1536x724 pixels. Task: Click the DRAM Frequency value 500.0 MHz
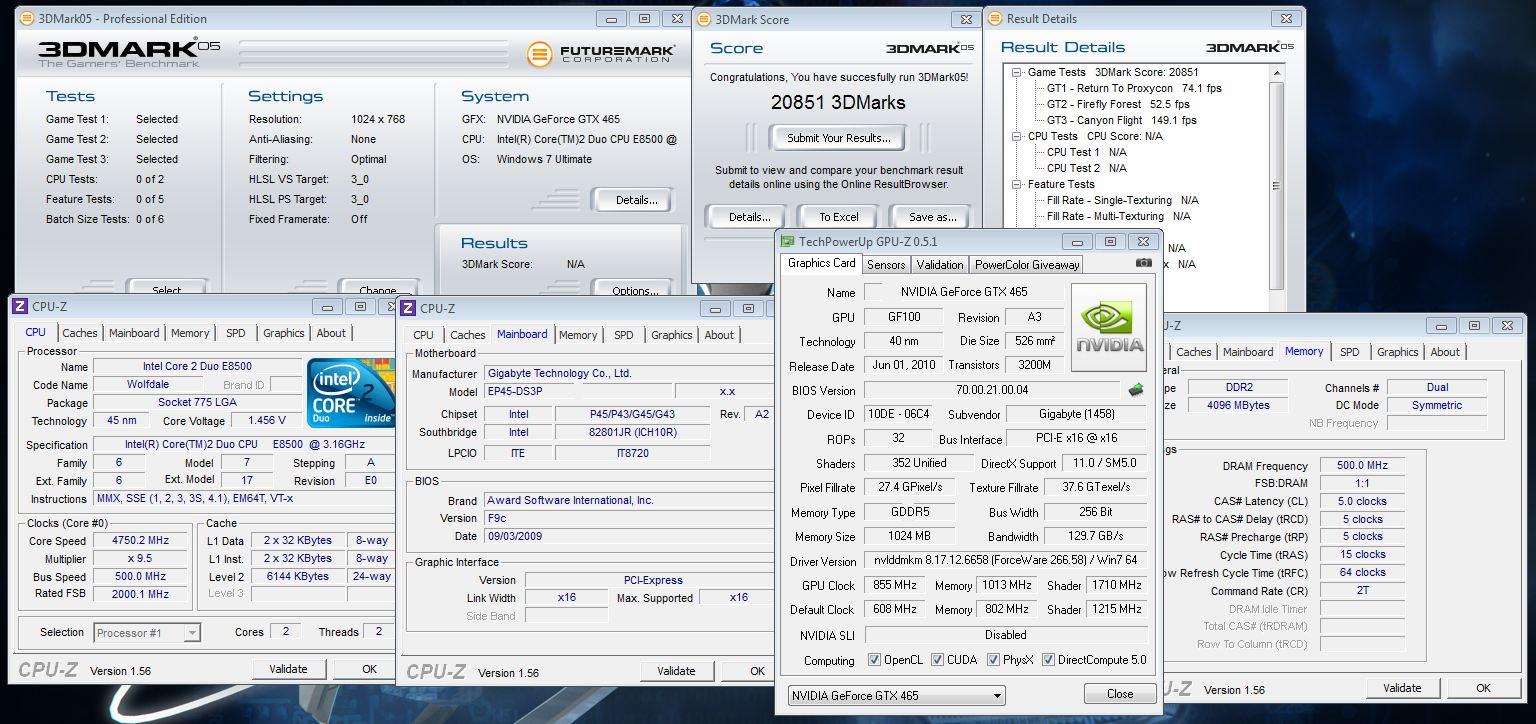[1362, 466]
